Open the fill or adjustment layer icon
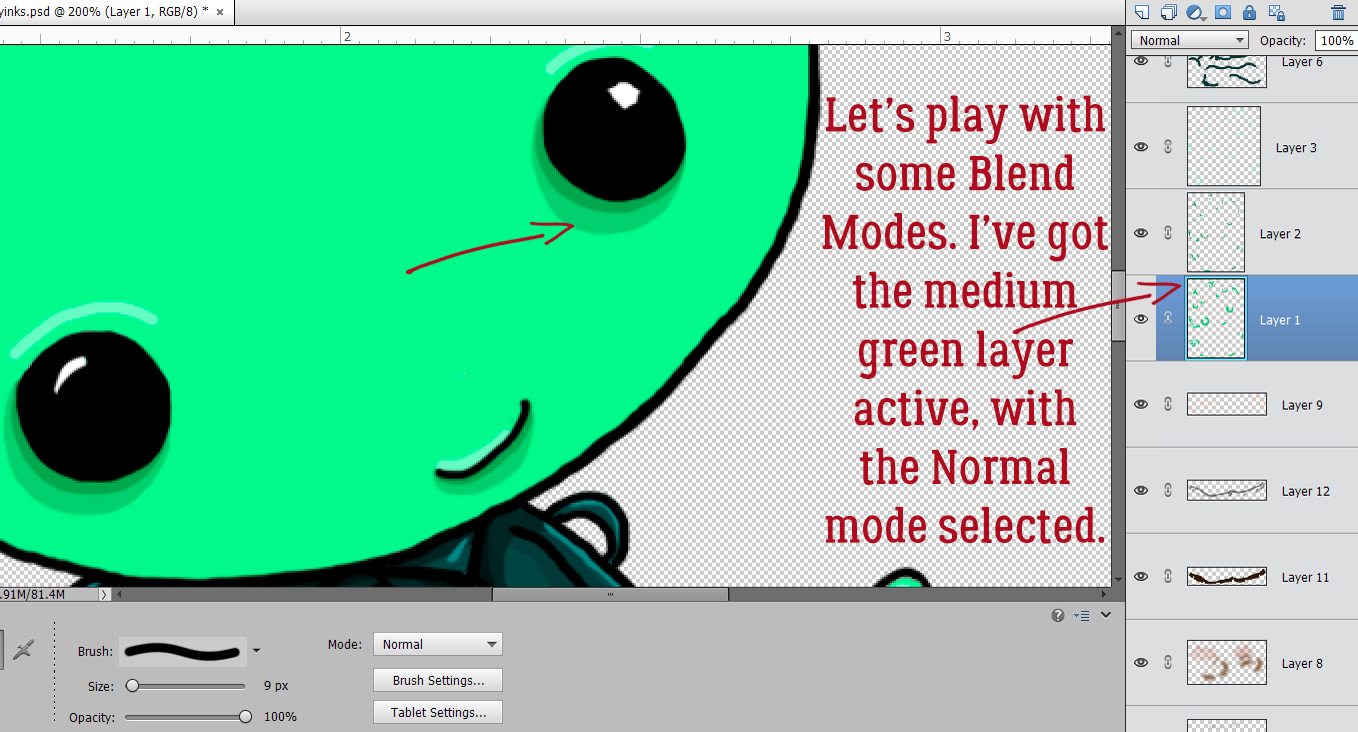Image resolution: width=1358 pixels, height=732 pixels. click(1195, 12)
